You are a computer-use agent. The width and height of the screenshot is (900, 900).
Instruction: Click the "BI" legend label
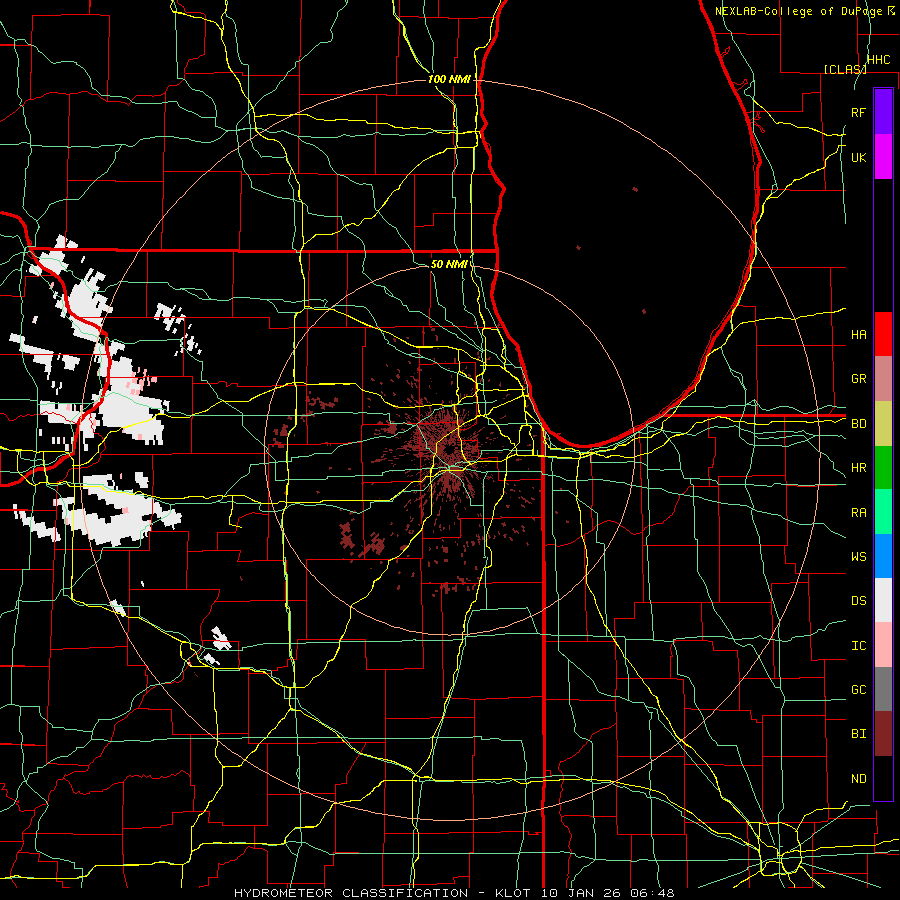pos(858,734)
